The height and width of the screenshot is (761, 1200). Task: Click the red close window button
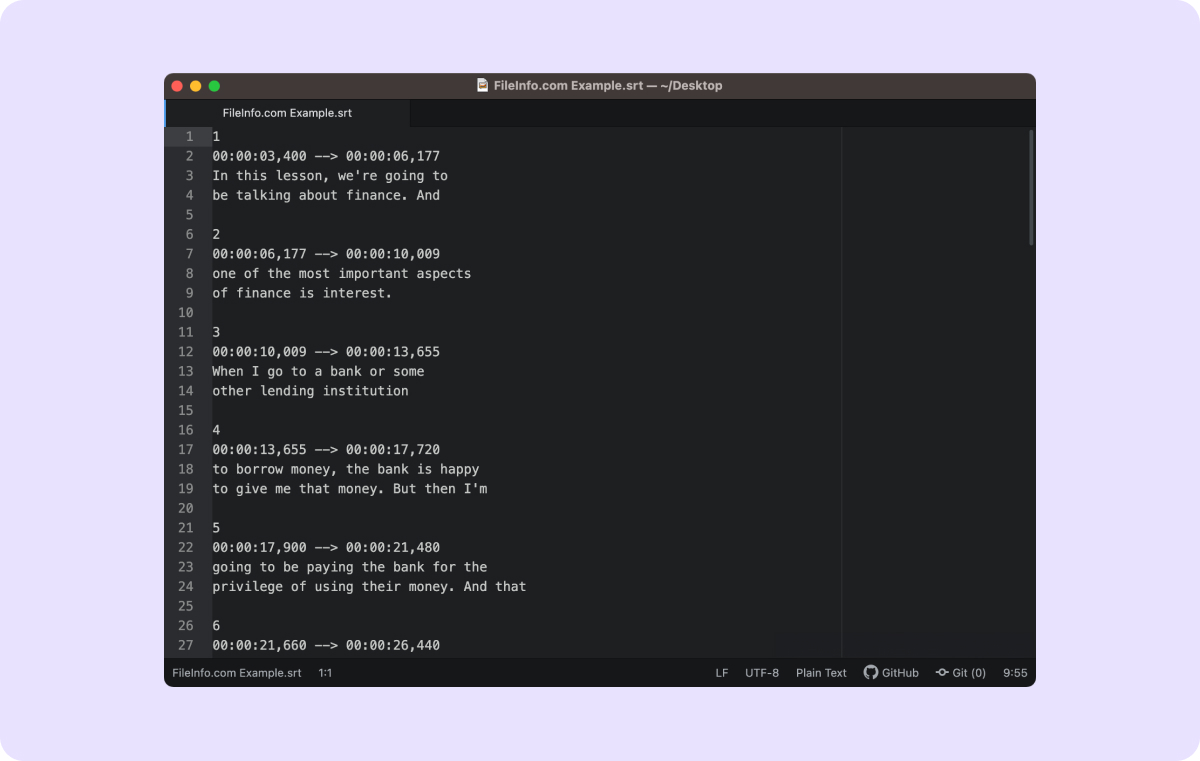coord(177,86)
